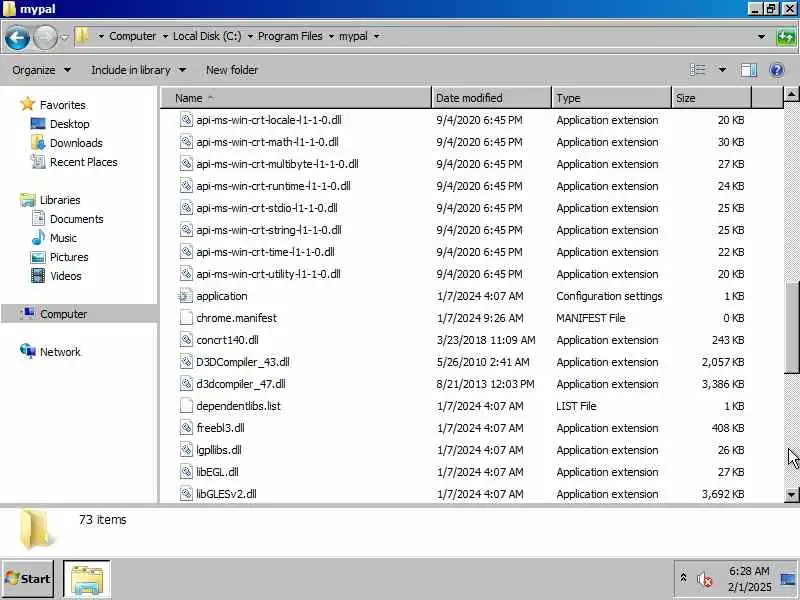Screen dimensions: 800x600
Task: Click the New folder button
Action: (x=232, y=70)
